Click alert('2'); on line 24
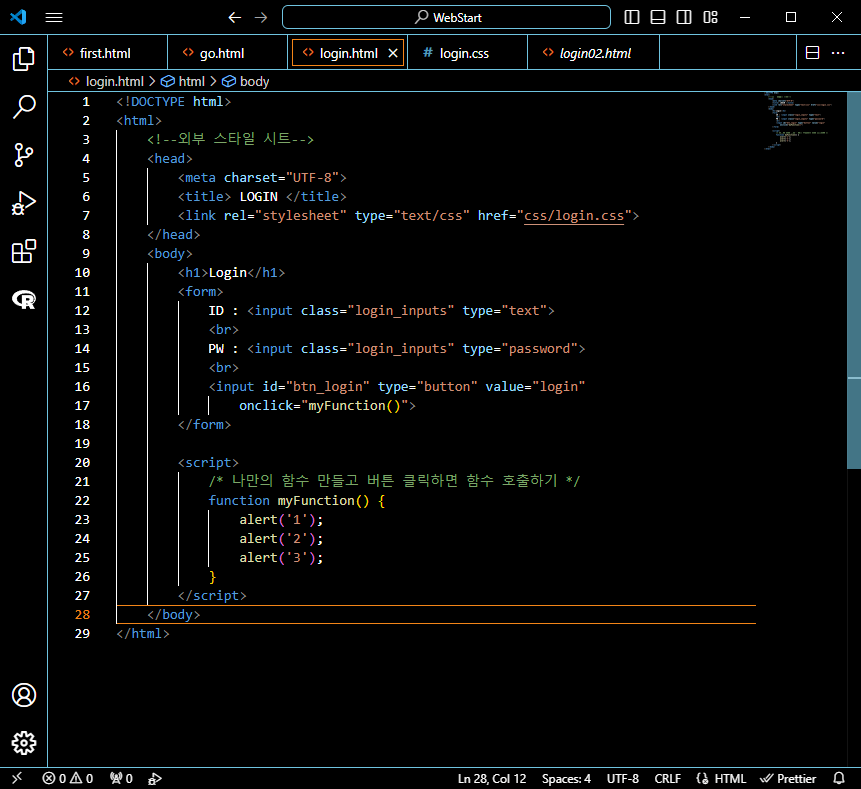 point(281,539)
